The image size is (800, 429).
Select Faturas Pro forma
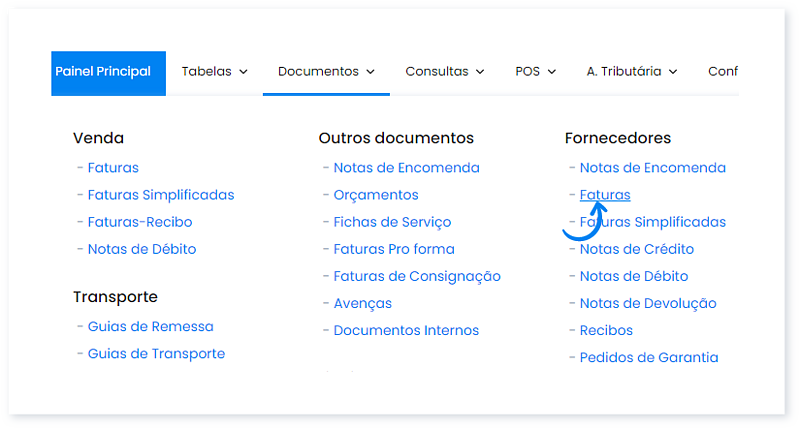coord(393,249)
